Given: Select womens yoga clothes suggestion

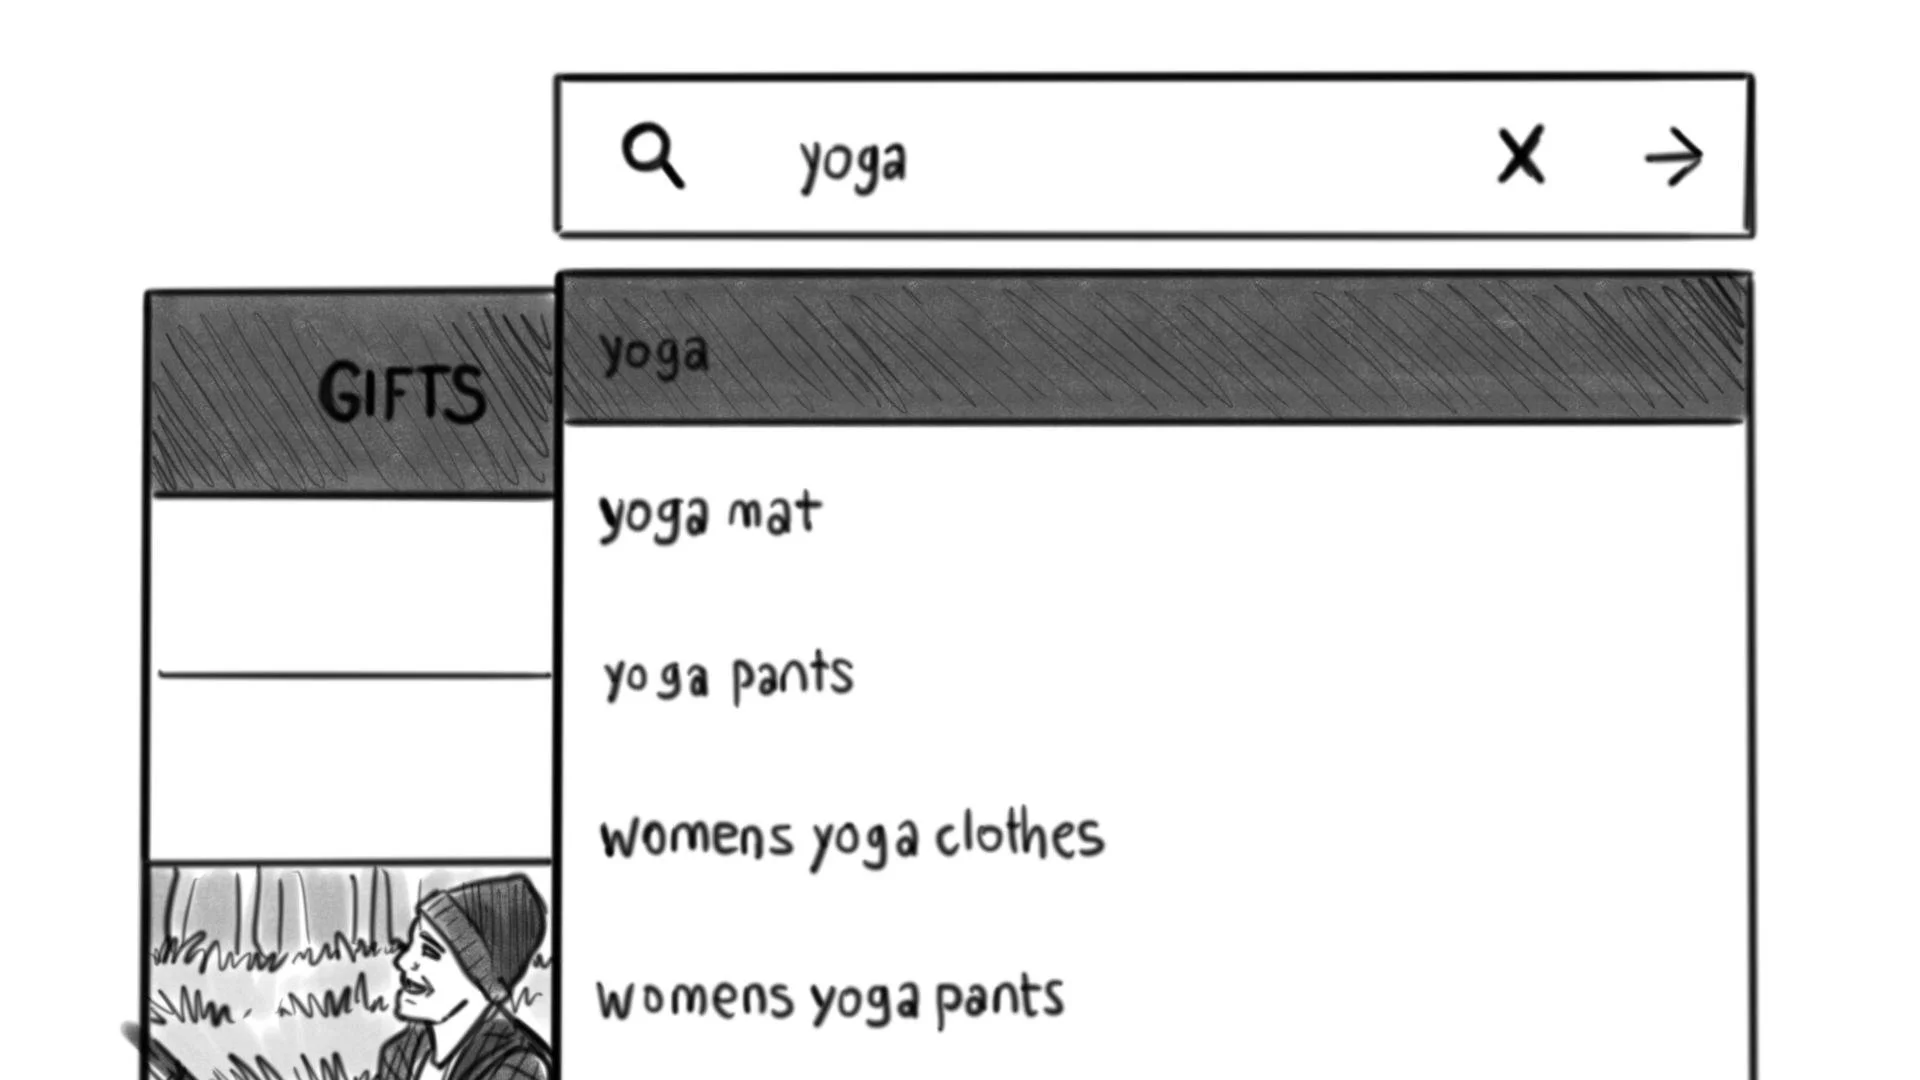Looking at the screenshot, I should click(1154, 837).
